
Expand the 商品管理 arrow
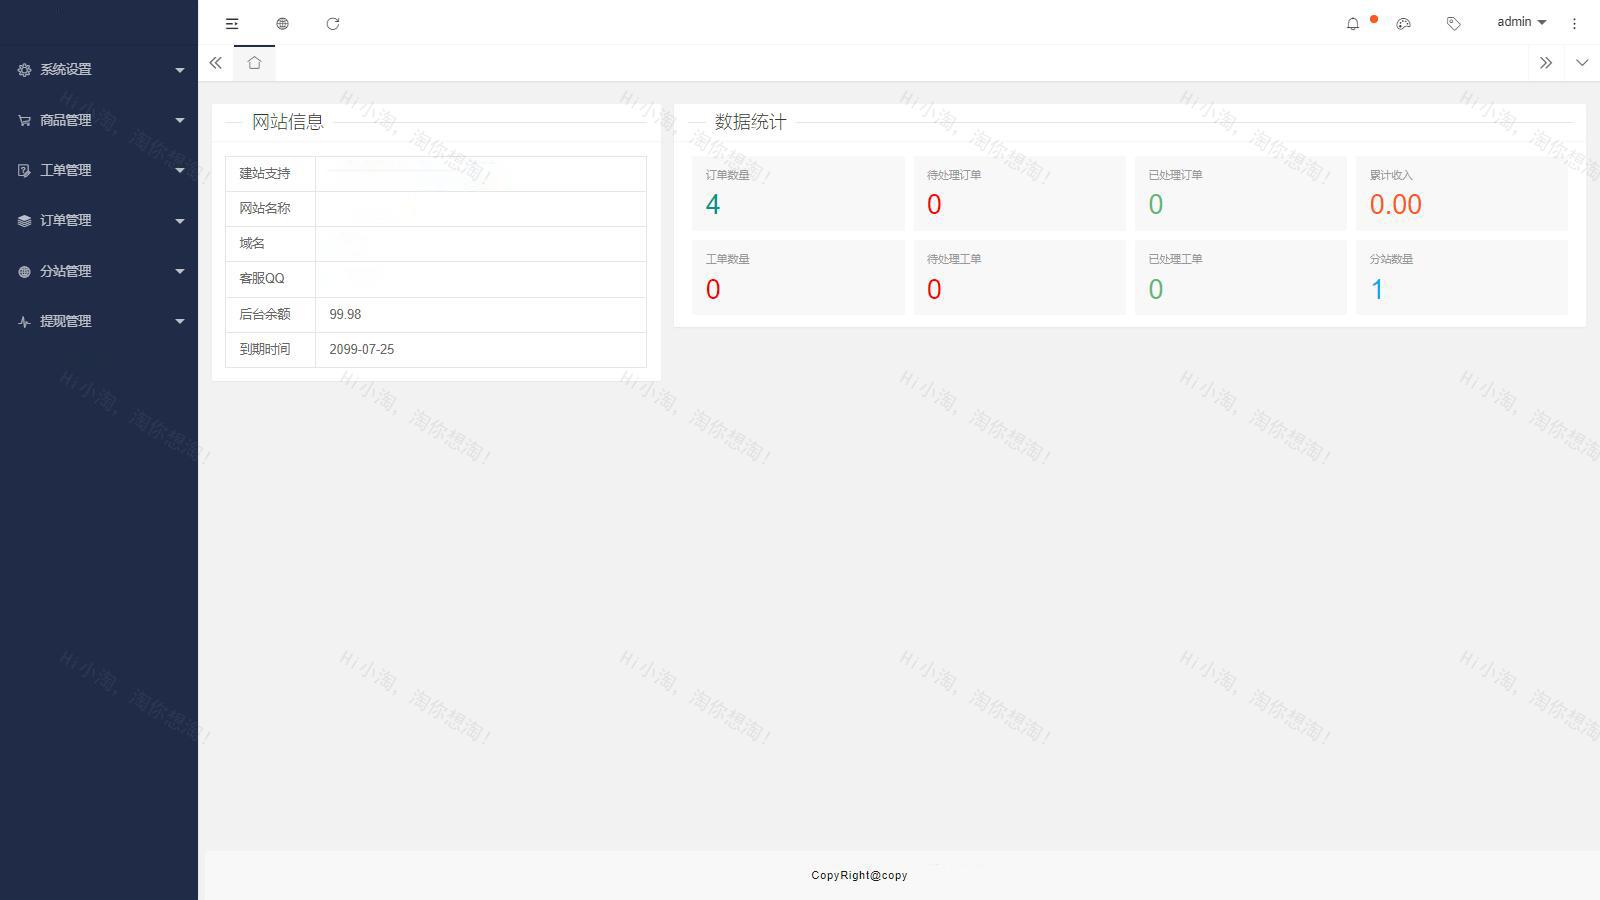coord(180,120)
